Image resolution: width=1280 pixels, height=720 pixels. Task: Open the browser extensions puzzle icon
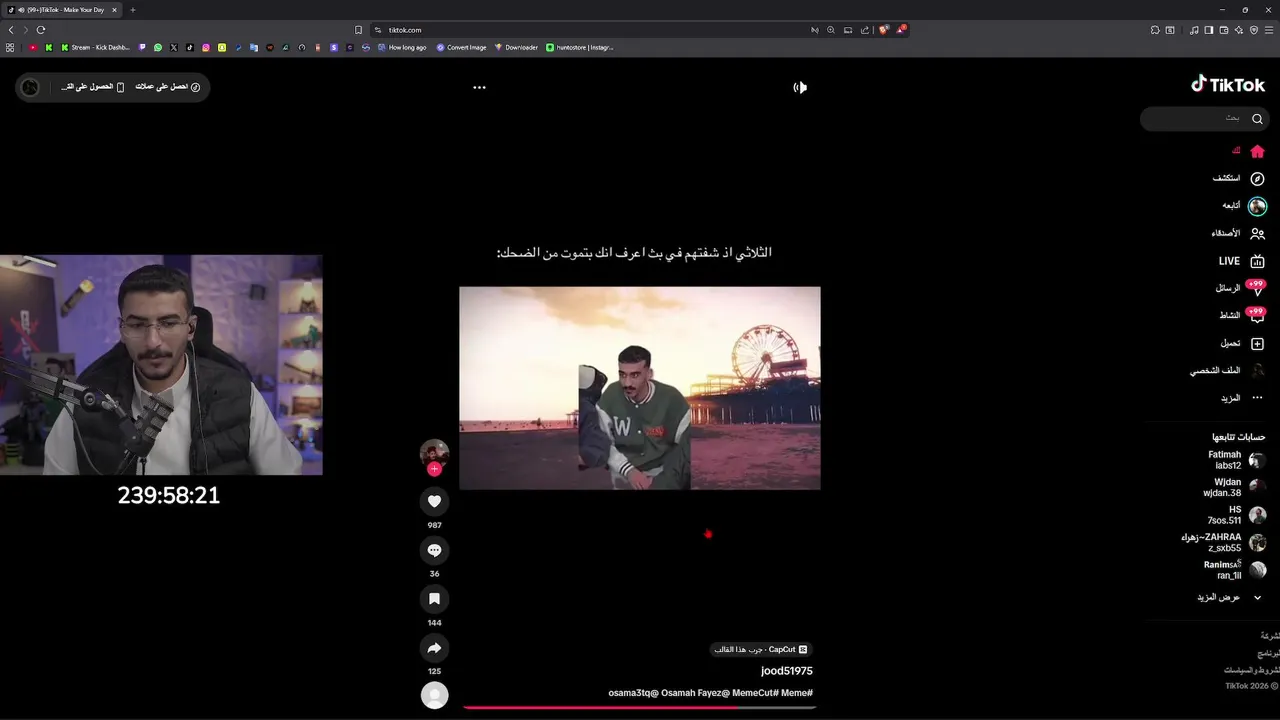tap(1155, 30)
